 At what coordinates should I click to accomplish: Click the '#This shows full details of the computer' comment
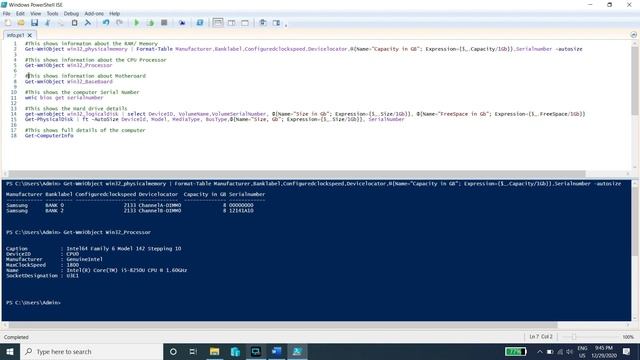point(85,130)
